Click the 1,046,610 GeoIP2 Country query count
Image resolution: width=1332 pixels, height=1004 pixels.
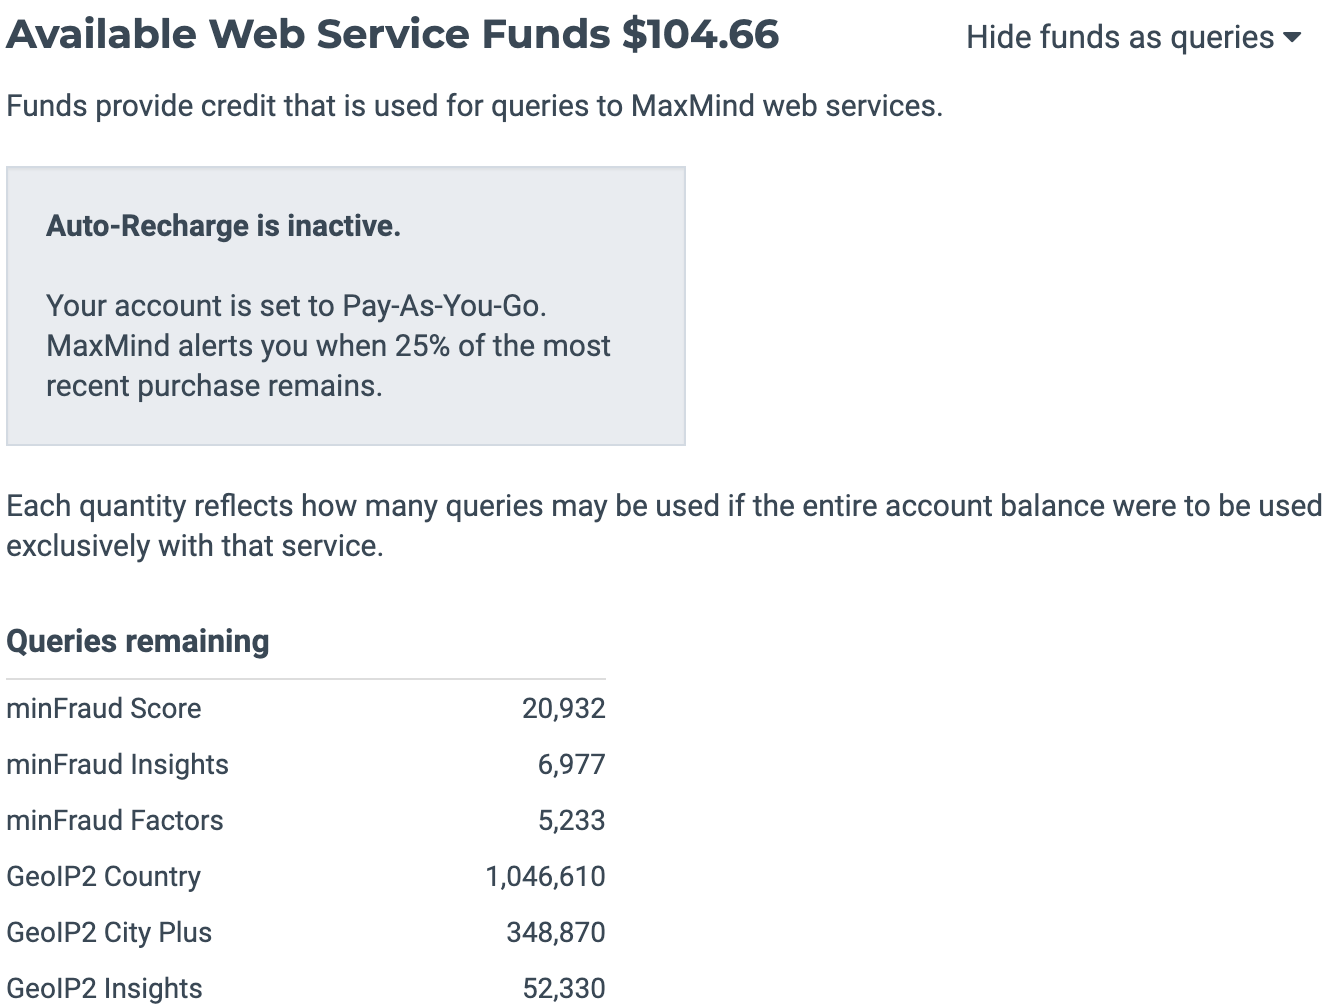(x=545, y=877)
